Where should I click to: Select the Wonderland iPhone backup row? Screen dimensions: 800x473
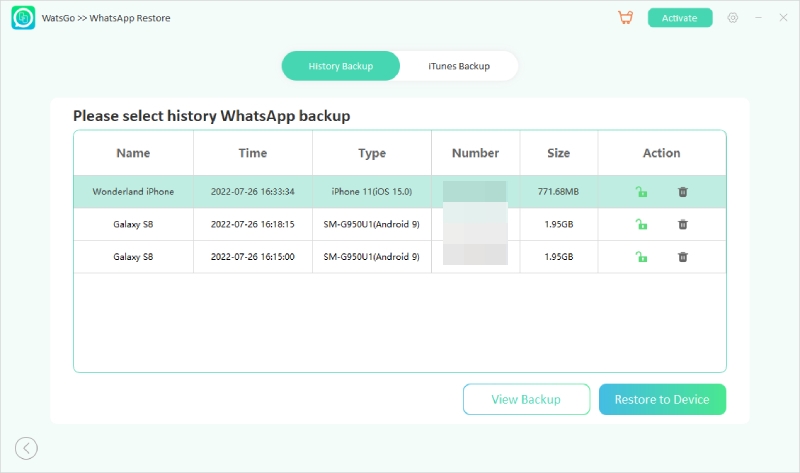point(133,192)
